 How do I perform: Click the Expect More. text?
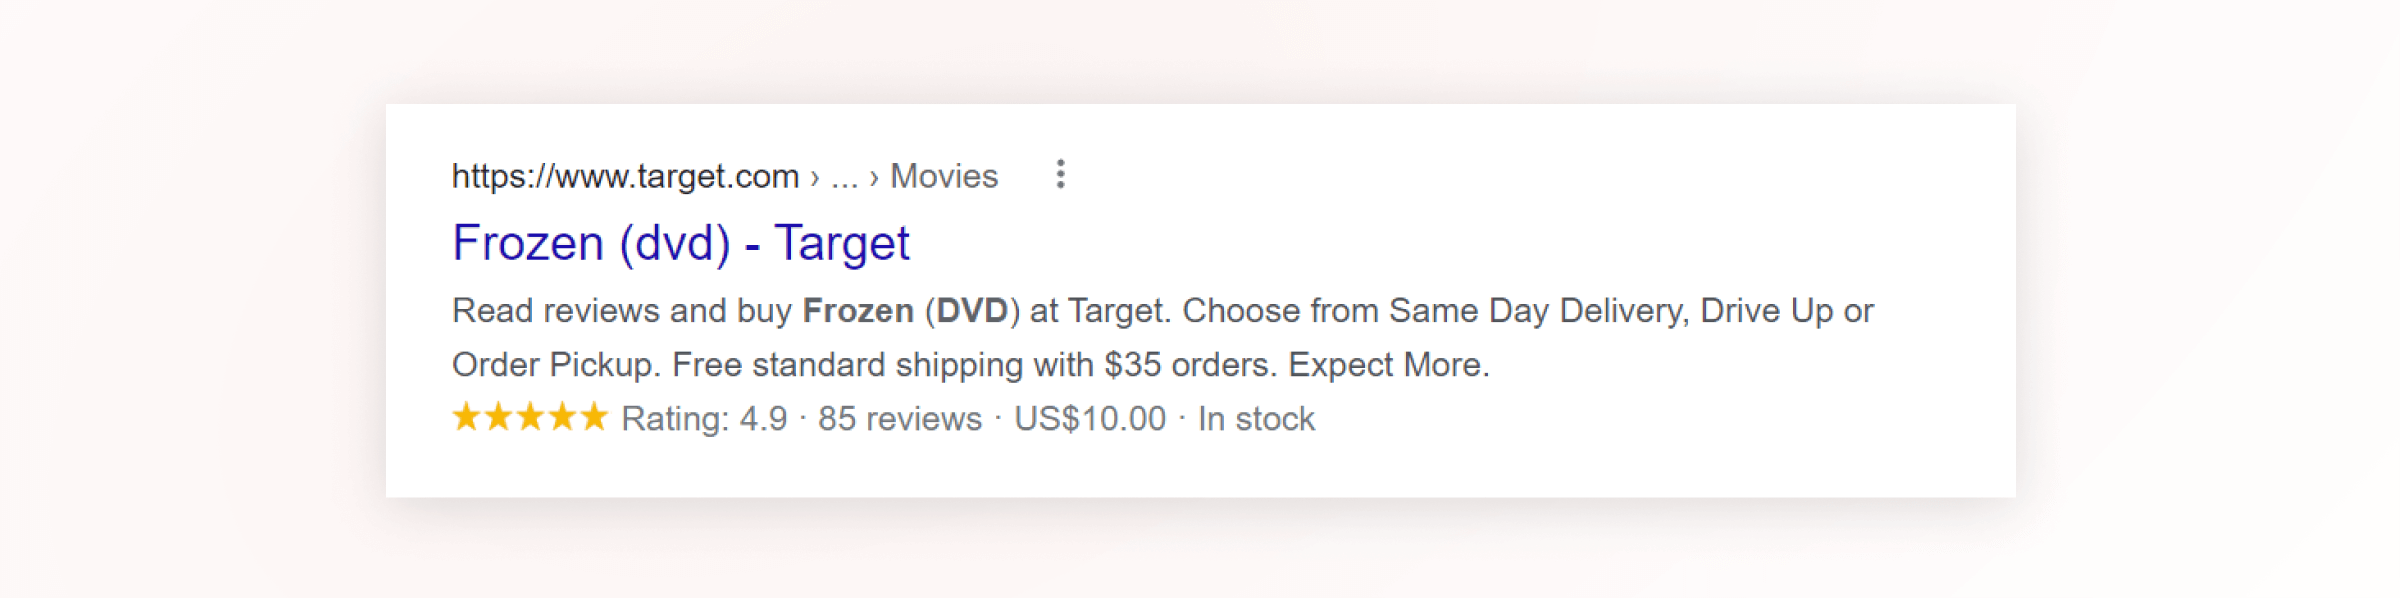pyautogui.click(x=1389, y=365)
